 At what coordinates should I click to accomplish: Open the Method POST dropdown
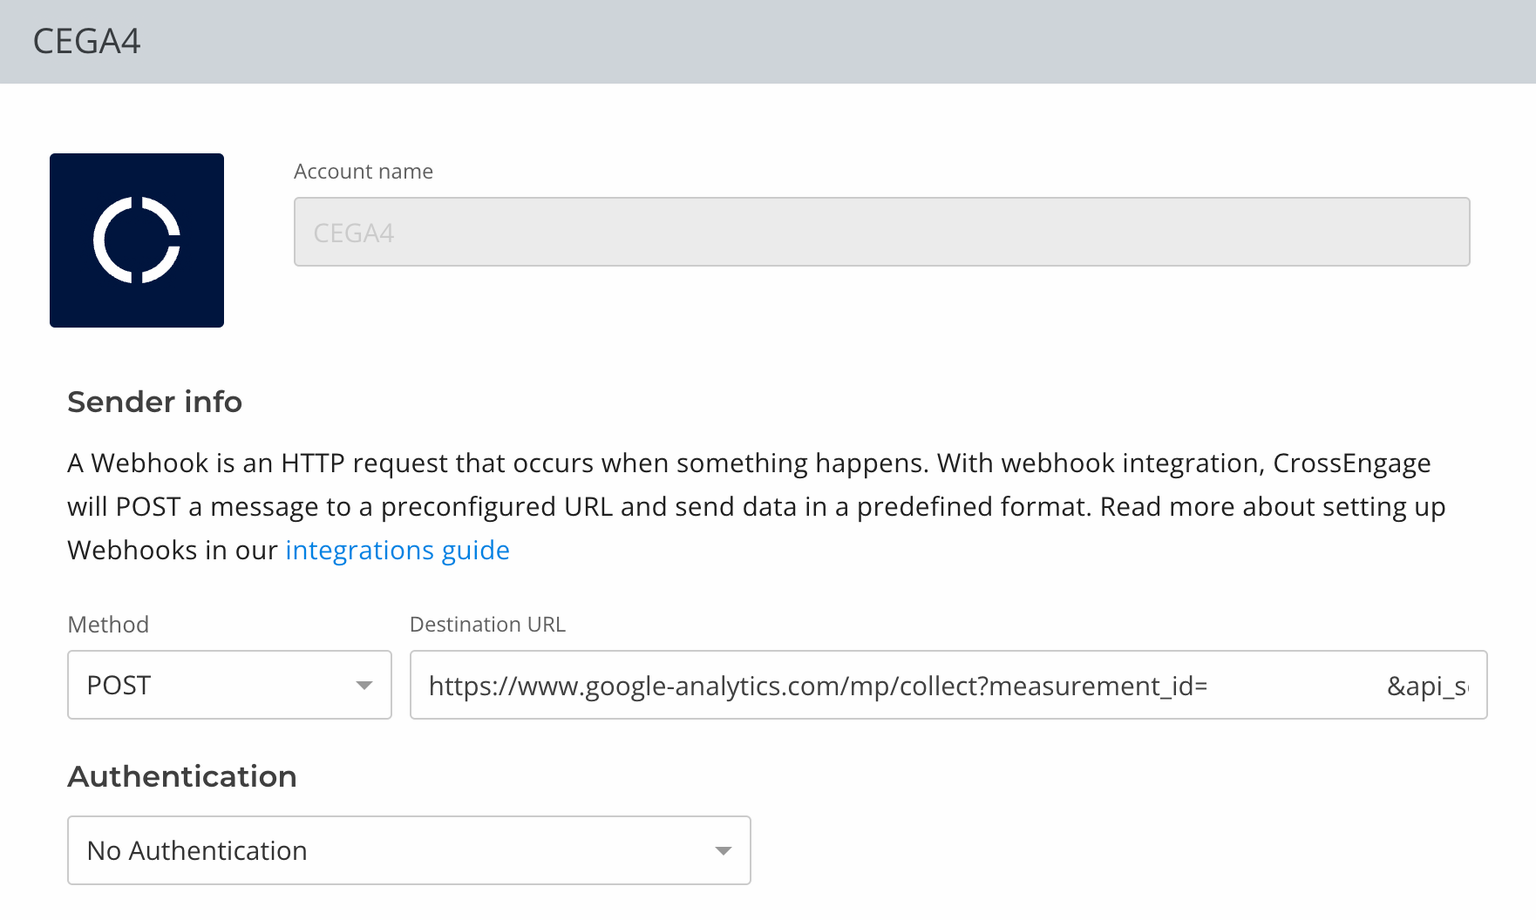coord(229,685)
